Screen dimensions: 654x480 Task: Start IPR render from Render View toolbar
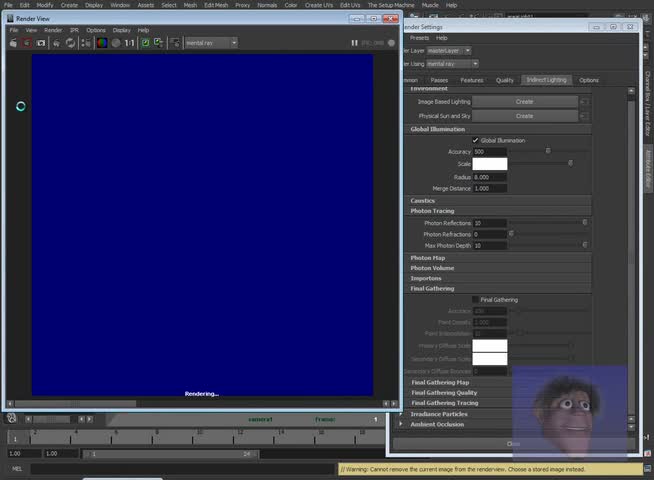pos(56,43)
